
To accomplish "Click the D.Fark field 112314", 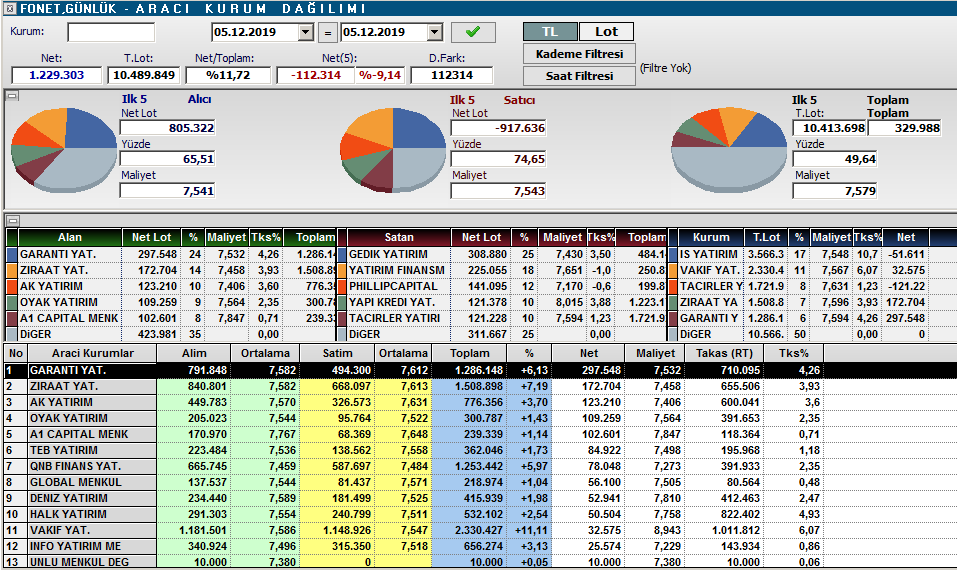I will pos(452,75).
